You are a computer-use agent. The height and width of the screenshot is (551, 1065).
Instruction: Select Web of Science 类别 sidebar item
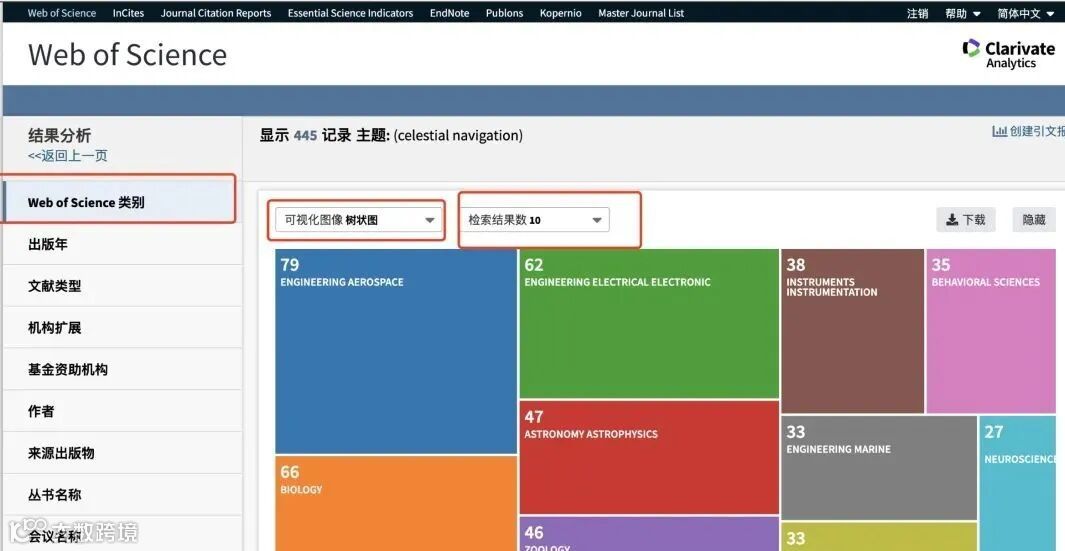tap(122, 202)
